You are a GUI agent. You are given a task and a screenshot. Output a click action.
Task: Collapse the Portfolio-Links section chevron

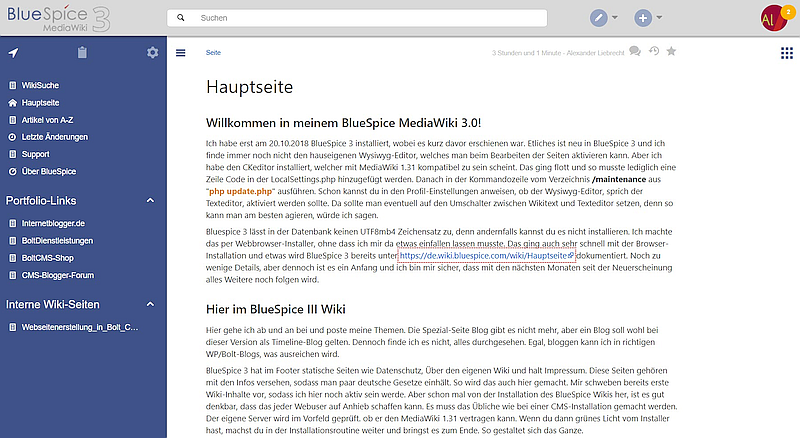pos(150,201)
